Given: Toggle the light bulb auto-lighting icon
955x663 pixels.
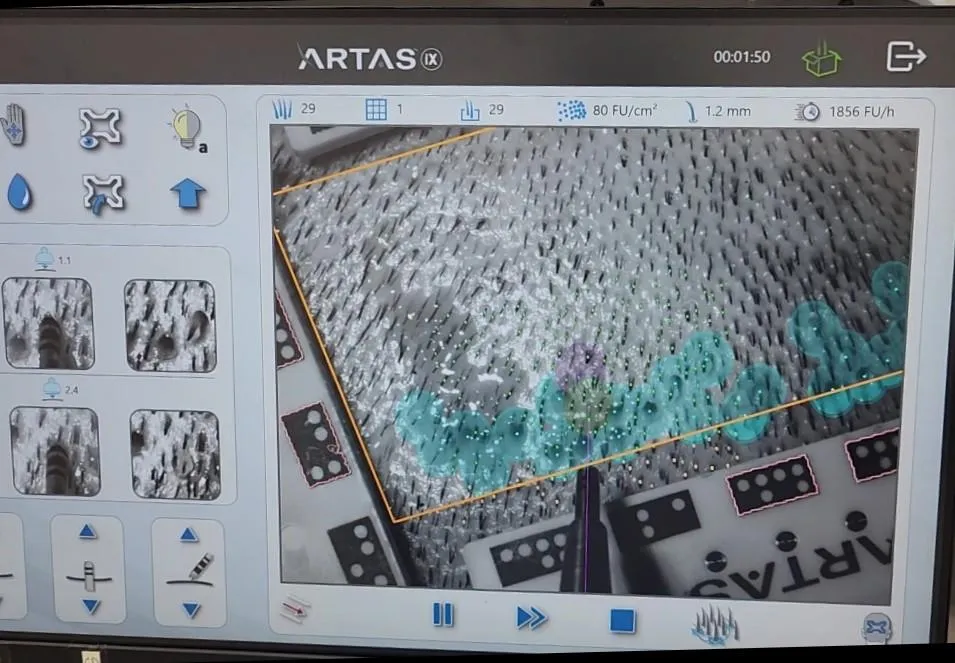Looking at the screenshot, I should click(x=188, y=130).
